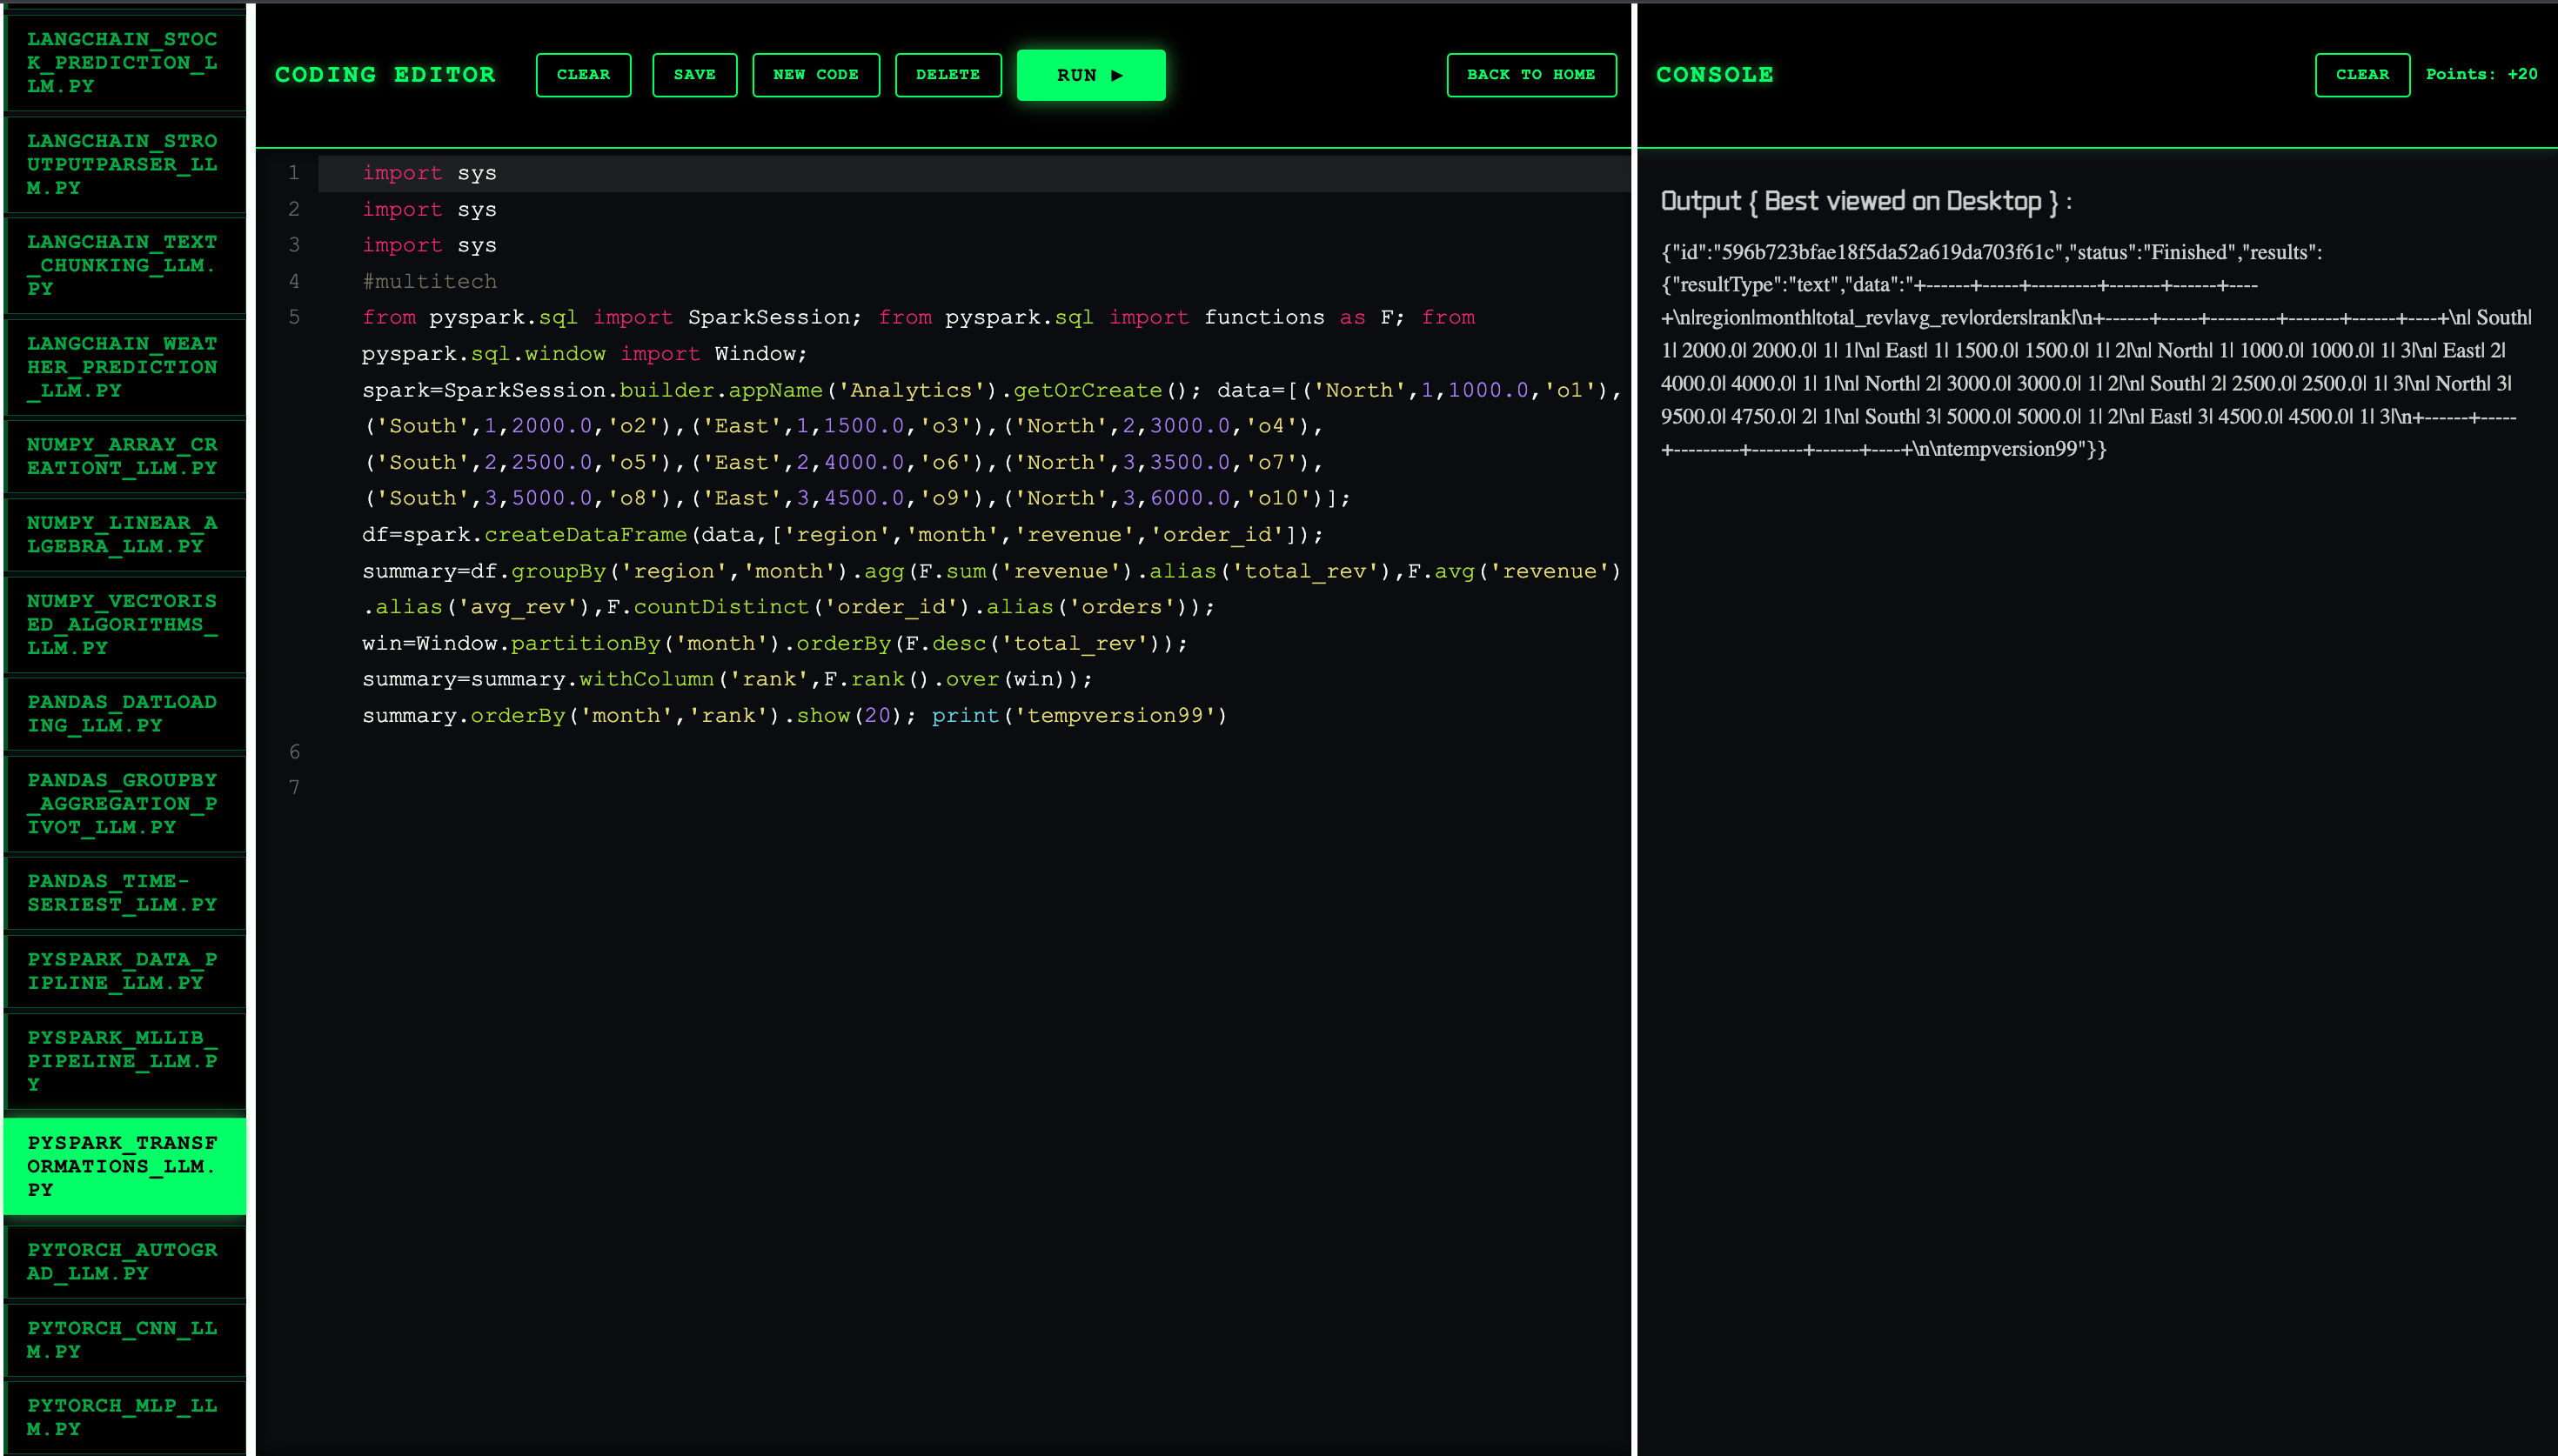
Task: Clear the coding editor contents
Action: [x=583, y=75]
